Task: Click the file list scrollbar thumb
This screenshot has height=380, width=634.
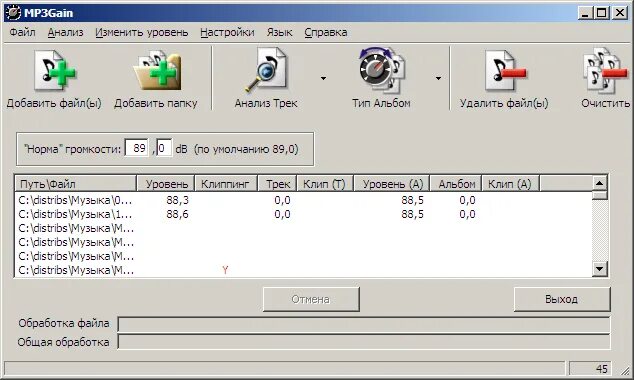Action: pos(600,195)
